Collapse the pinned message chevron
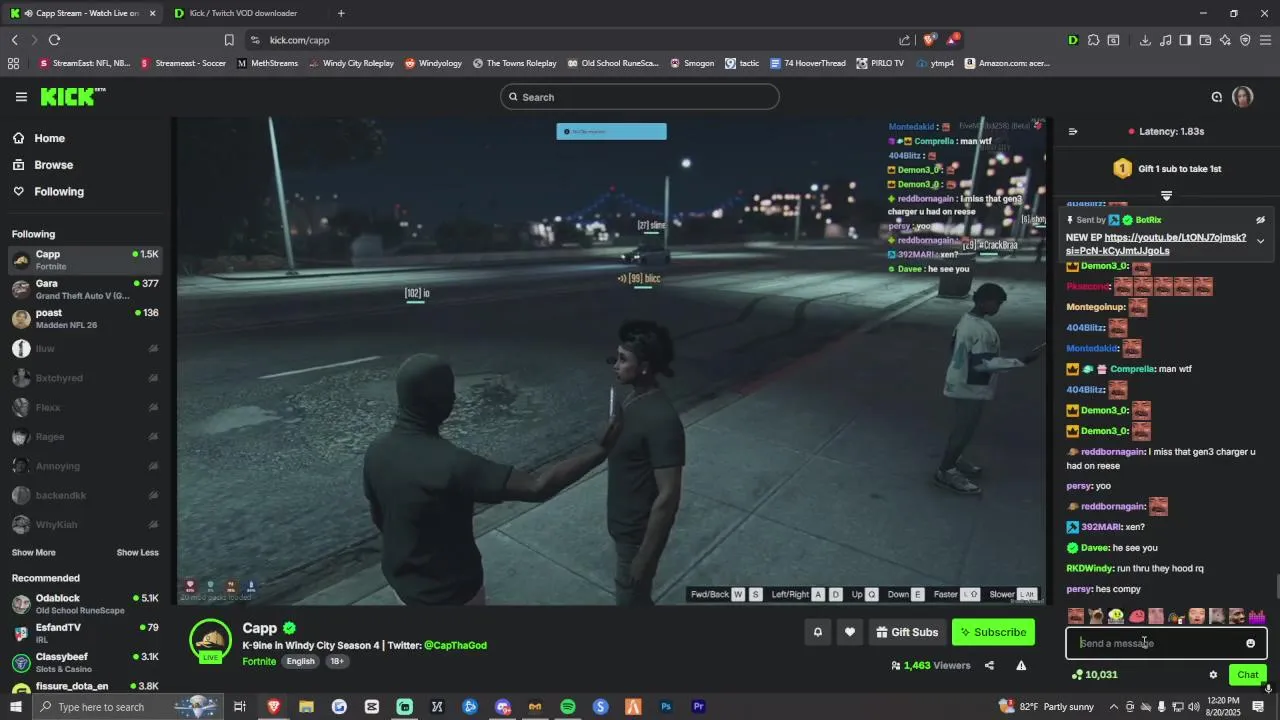 click(1260, 241)
